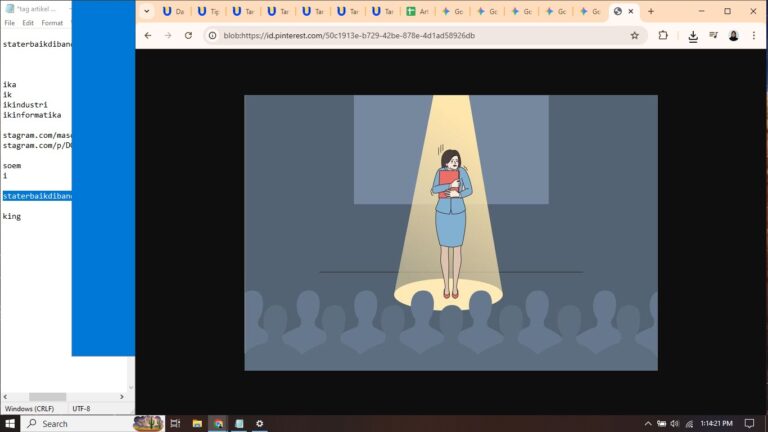This screenshot has width=768, height=432.
Task: Open the Action Center notifications icon
Action: coord(749,424)
